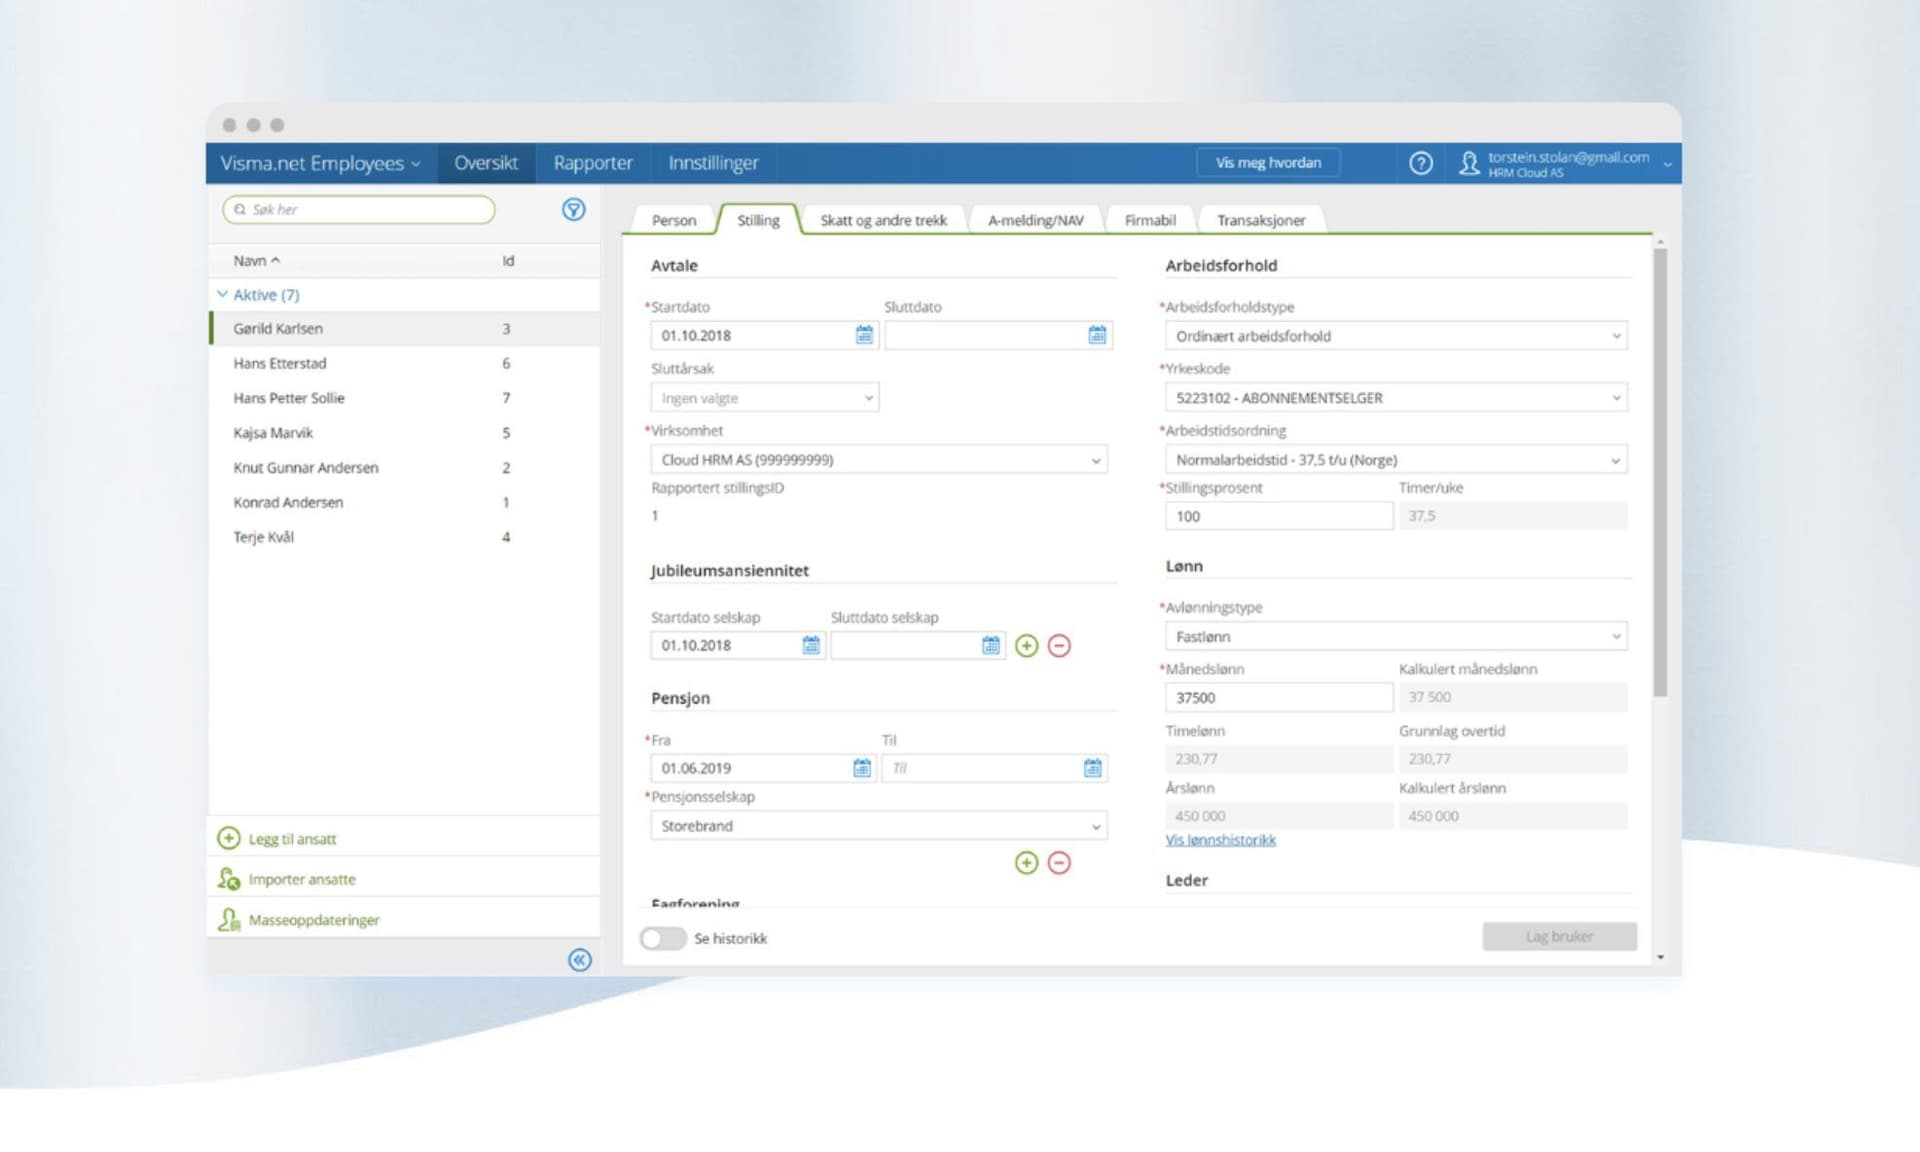
Task: Toggle the Se historikk switch
Action: coord(663,938)
